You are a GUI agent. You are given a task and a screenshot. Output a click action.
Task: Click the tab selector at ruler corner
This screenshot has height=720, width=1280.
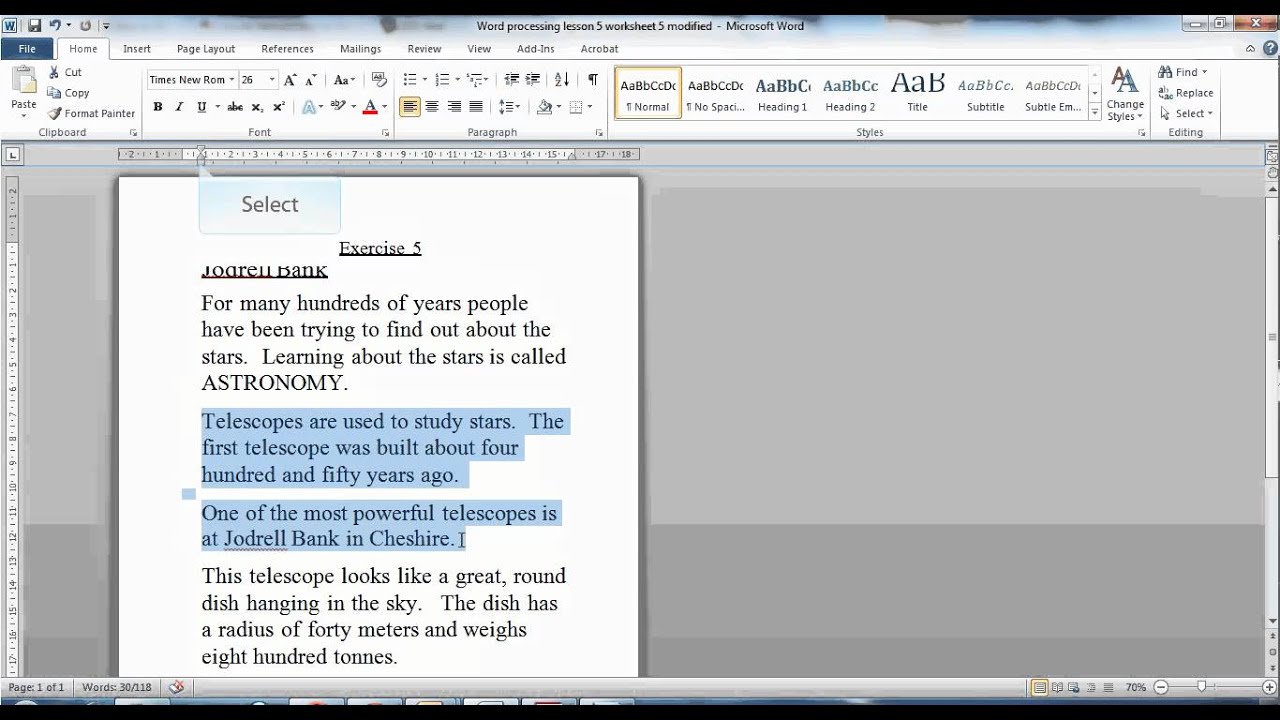(13, 154)
